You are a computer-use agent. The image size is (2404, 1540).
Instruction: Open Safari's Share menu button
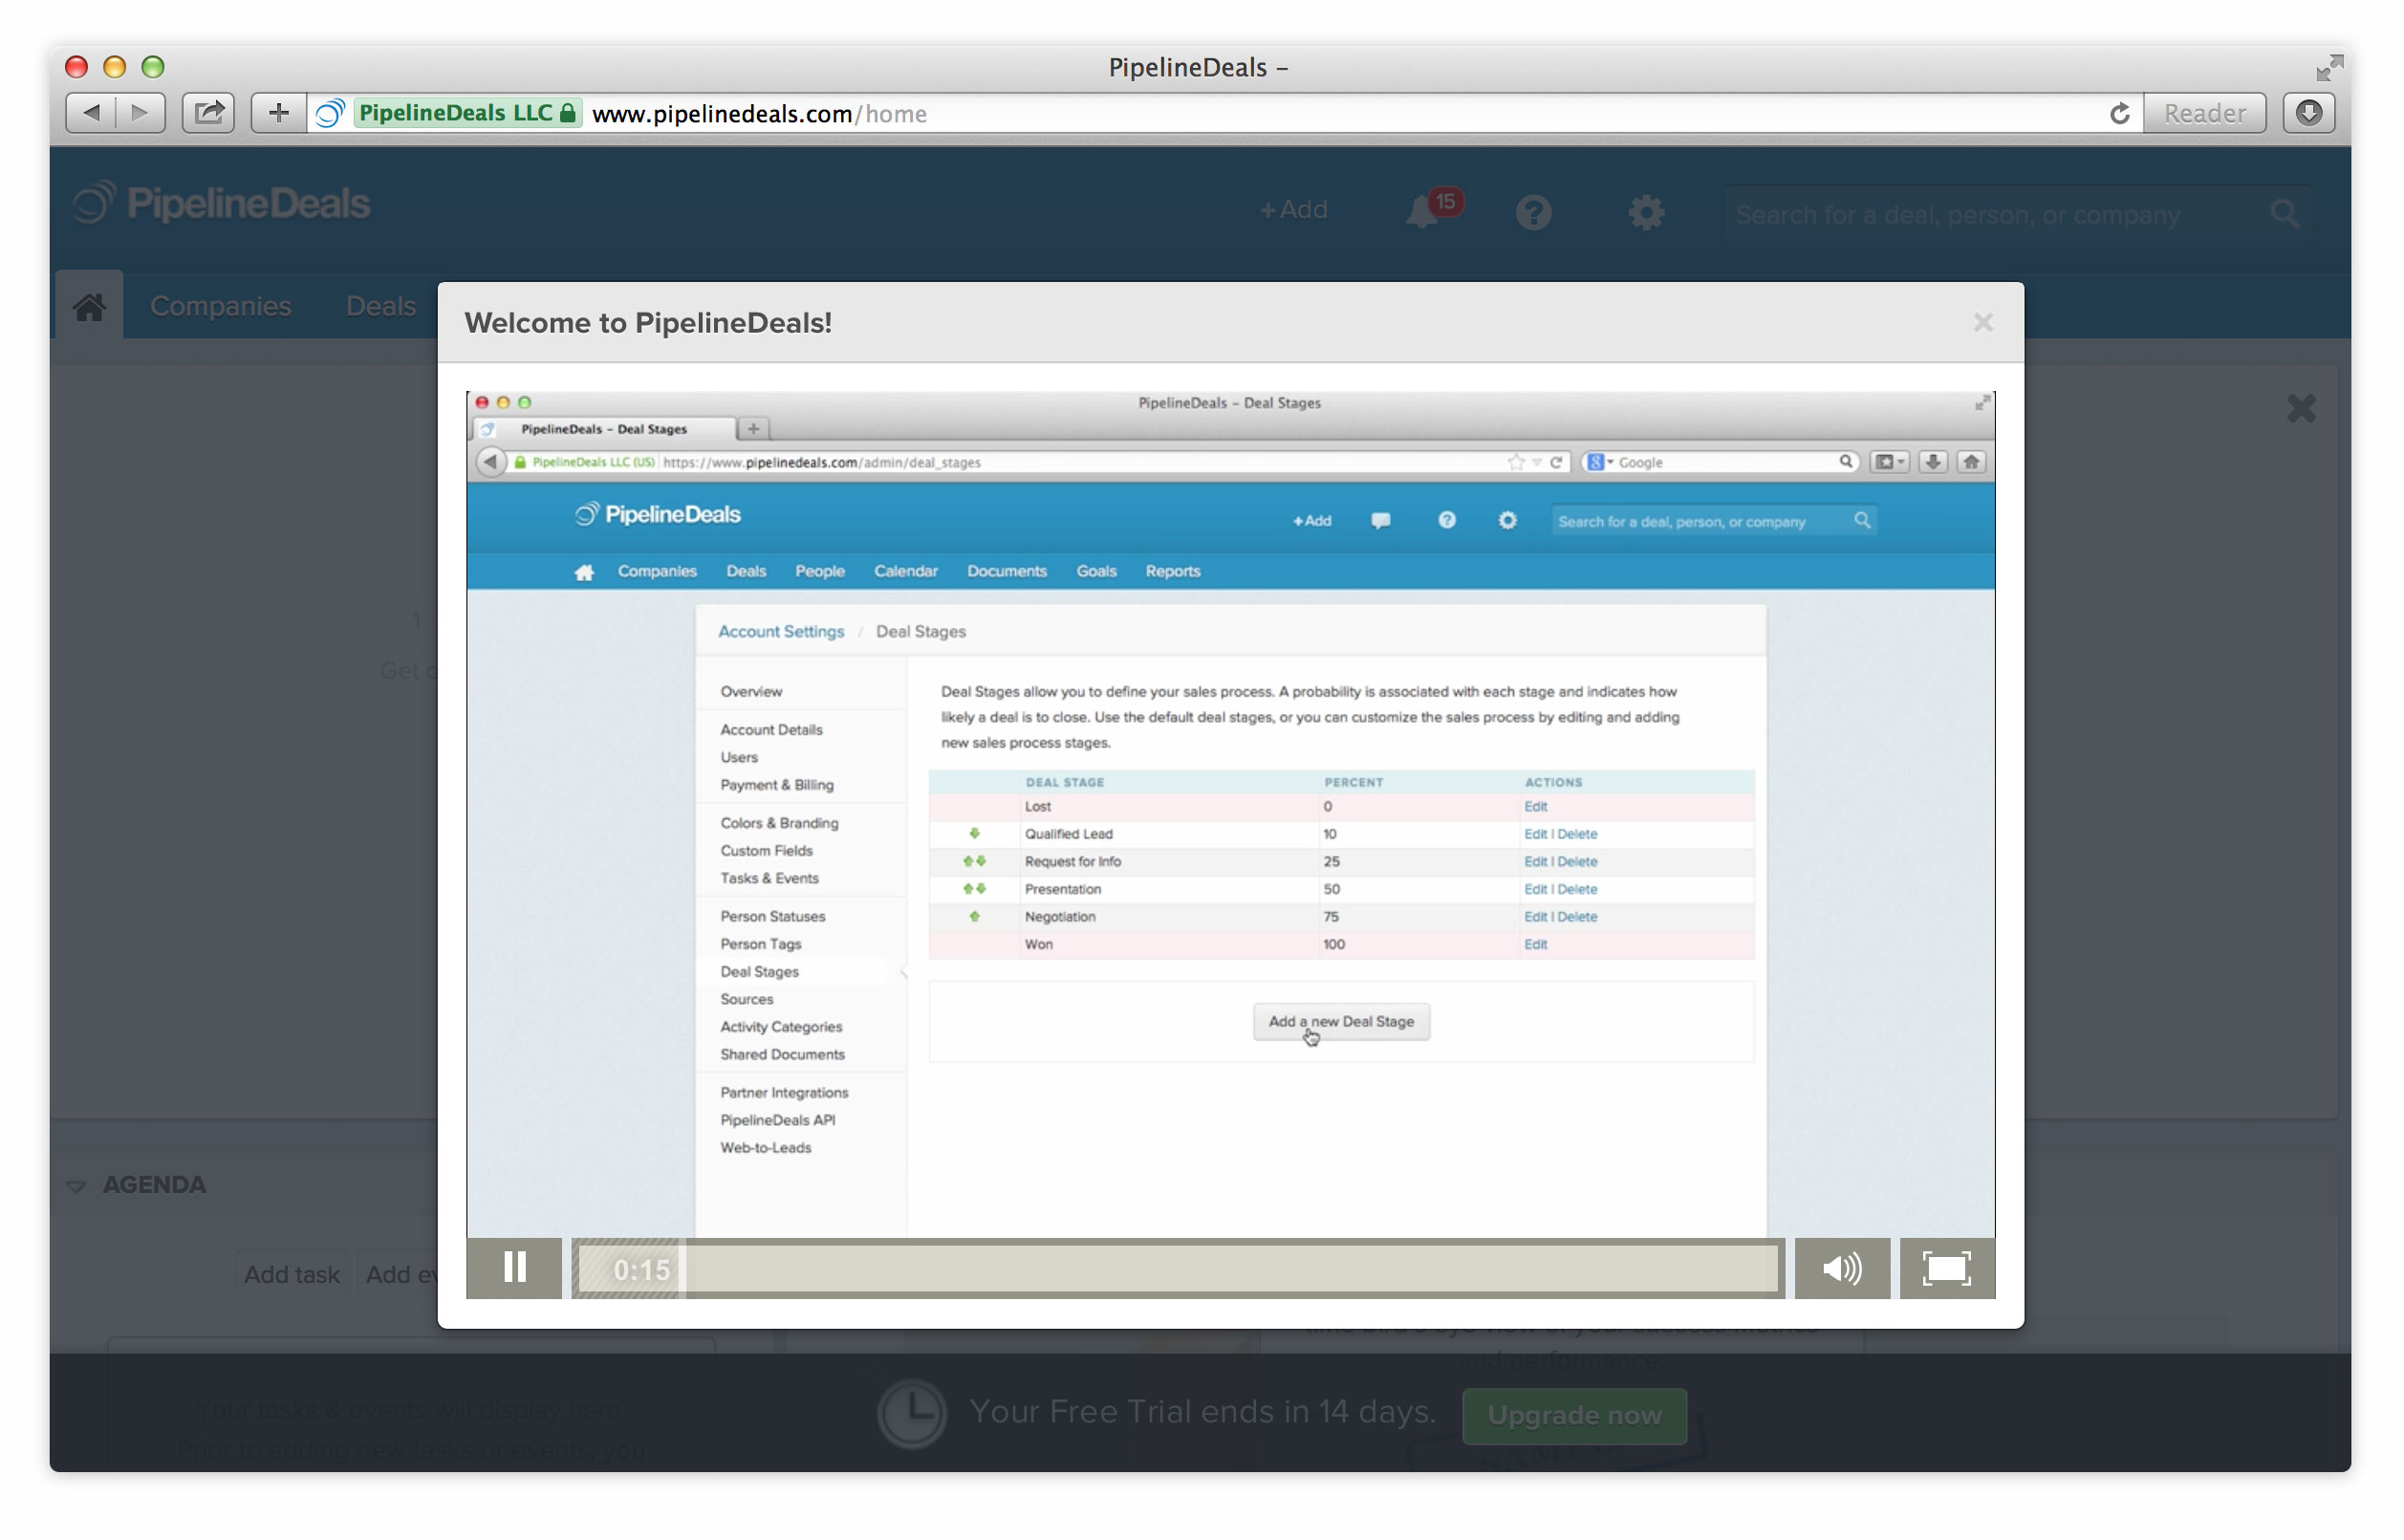tap(208, 113)
